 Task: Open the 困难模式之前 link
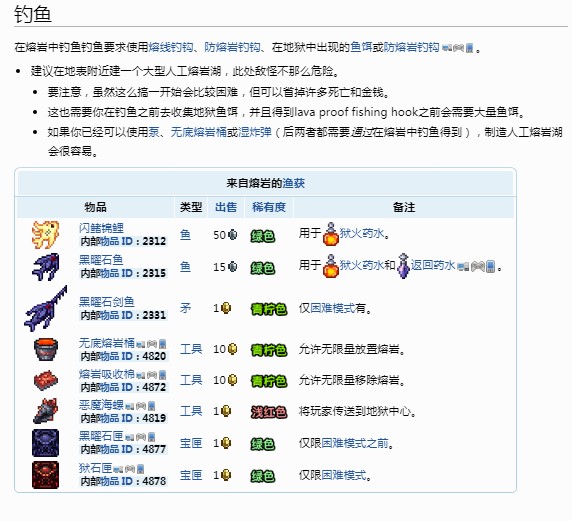pos(355,443)
